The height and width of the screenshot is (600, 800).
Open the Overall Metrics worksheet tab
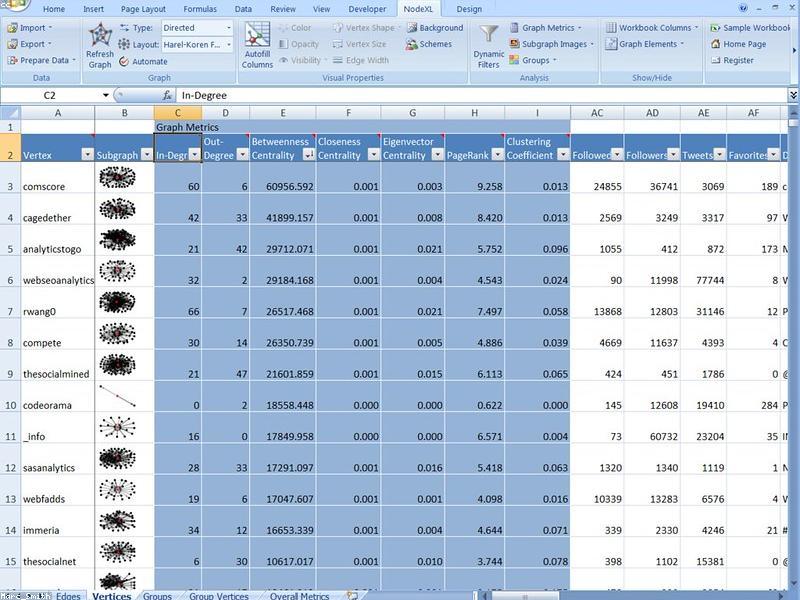pyautogui.click(x=299, y=595)
